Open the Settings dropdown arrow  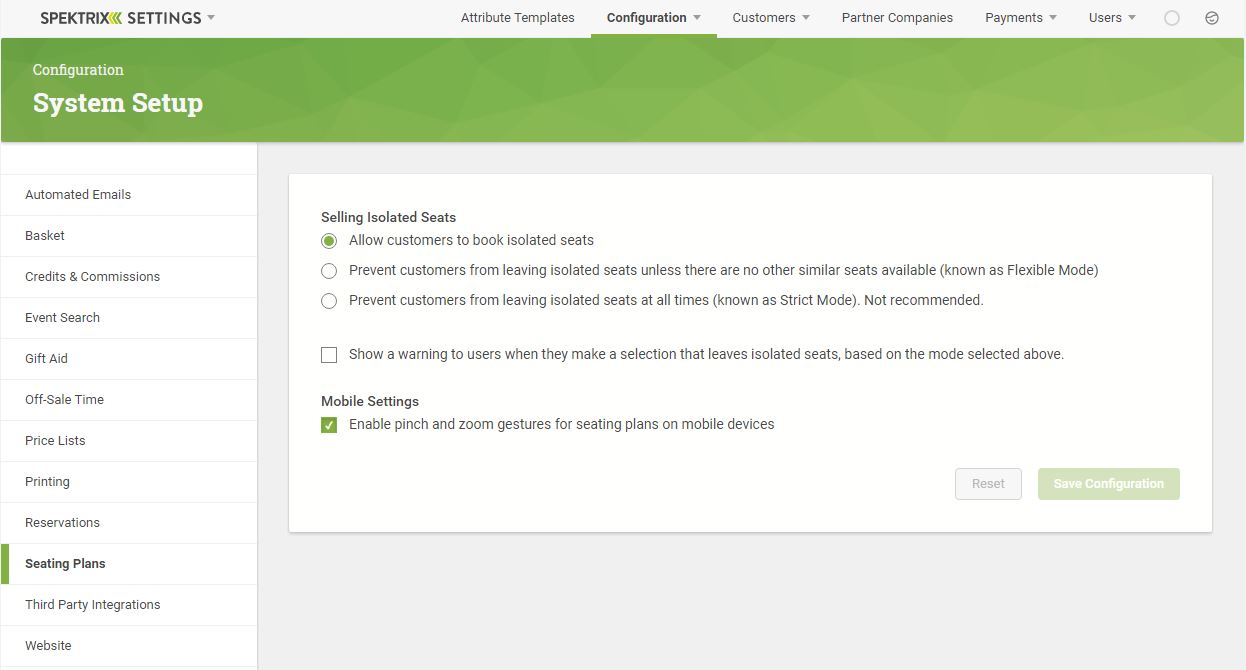point(209,17)
